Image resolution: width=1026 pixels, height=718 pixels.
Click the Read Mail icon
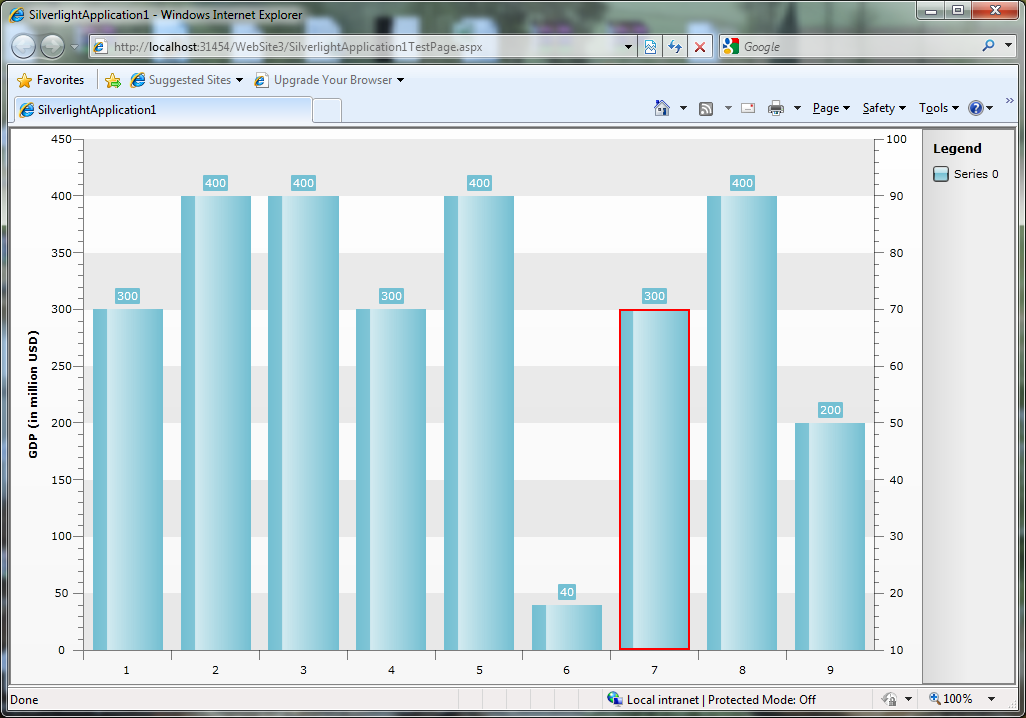click(748, 109)
